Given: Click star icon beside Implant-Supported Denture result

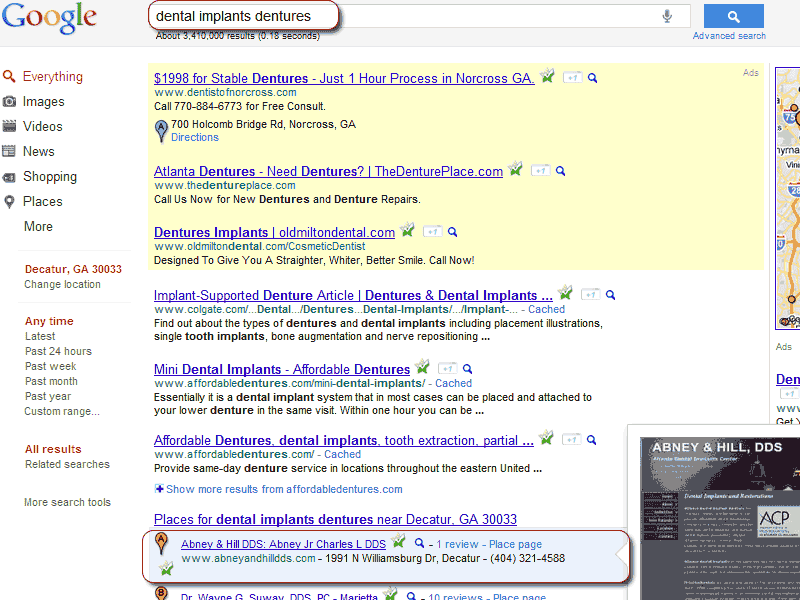Looking at the screenshot, I should [x=565, y=292].
